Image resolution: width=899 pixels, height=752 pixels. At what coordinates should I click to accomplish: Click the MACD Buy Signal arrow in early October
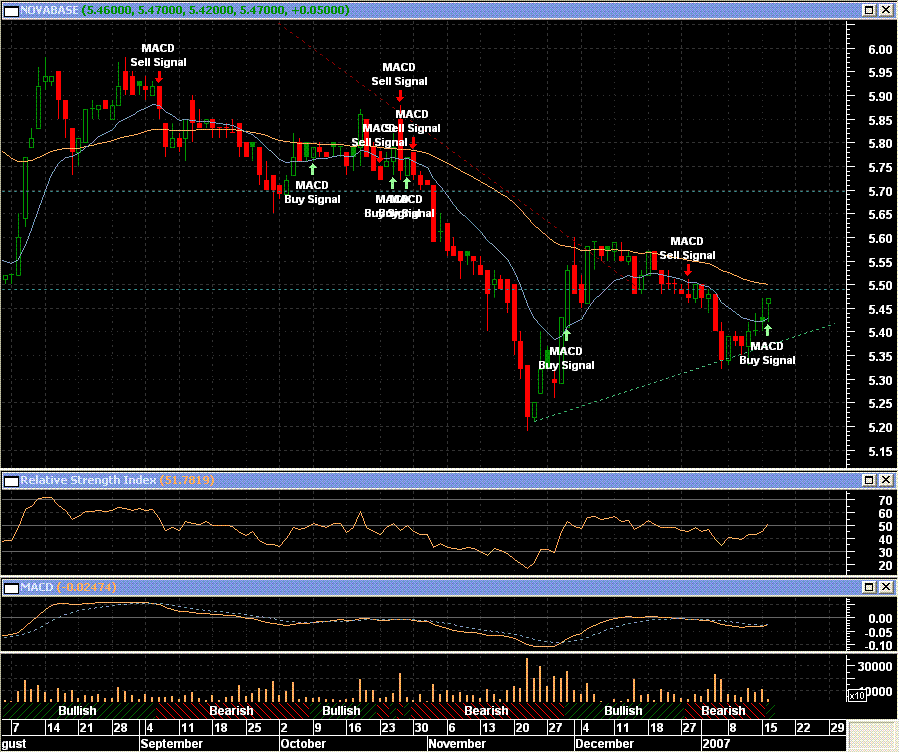312,169
